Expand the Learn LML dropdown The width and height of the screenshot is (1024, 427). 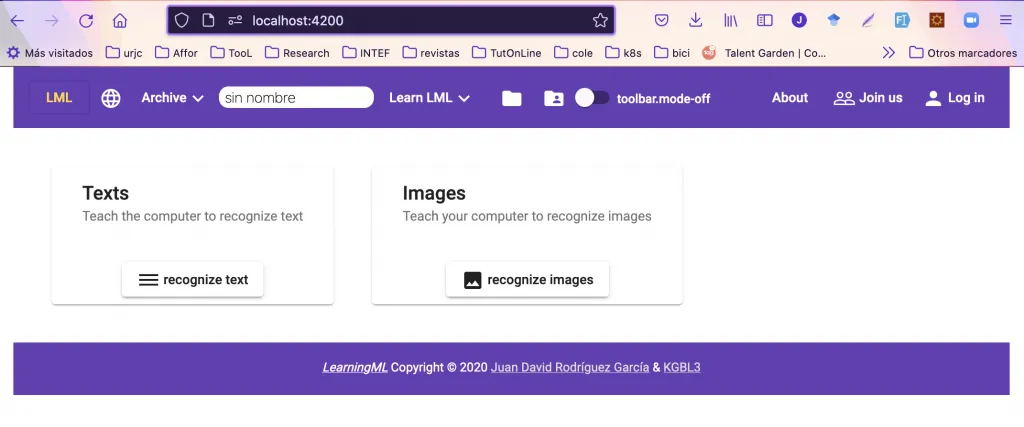coord(429,98)
